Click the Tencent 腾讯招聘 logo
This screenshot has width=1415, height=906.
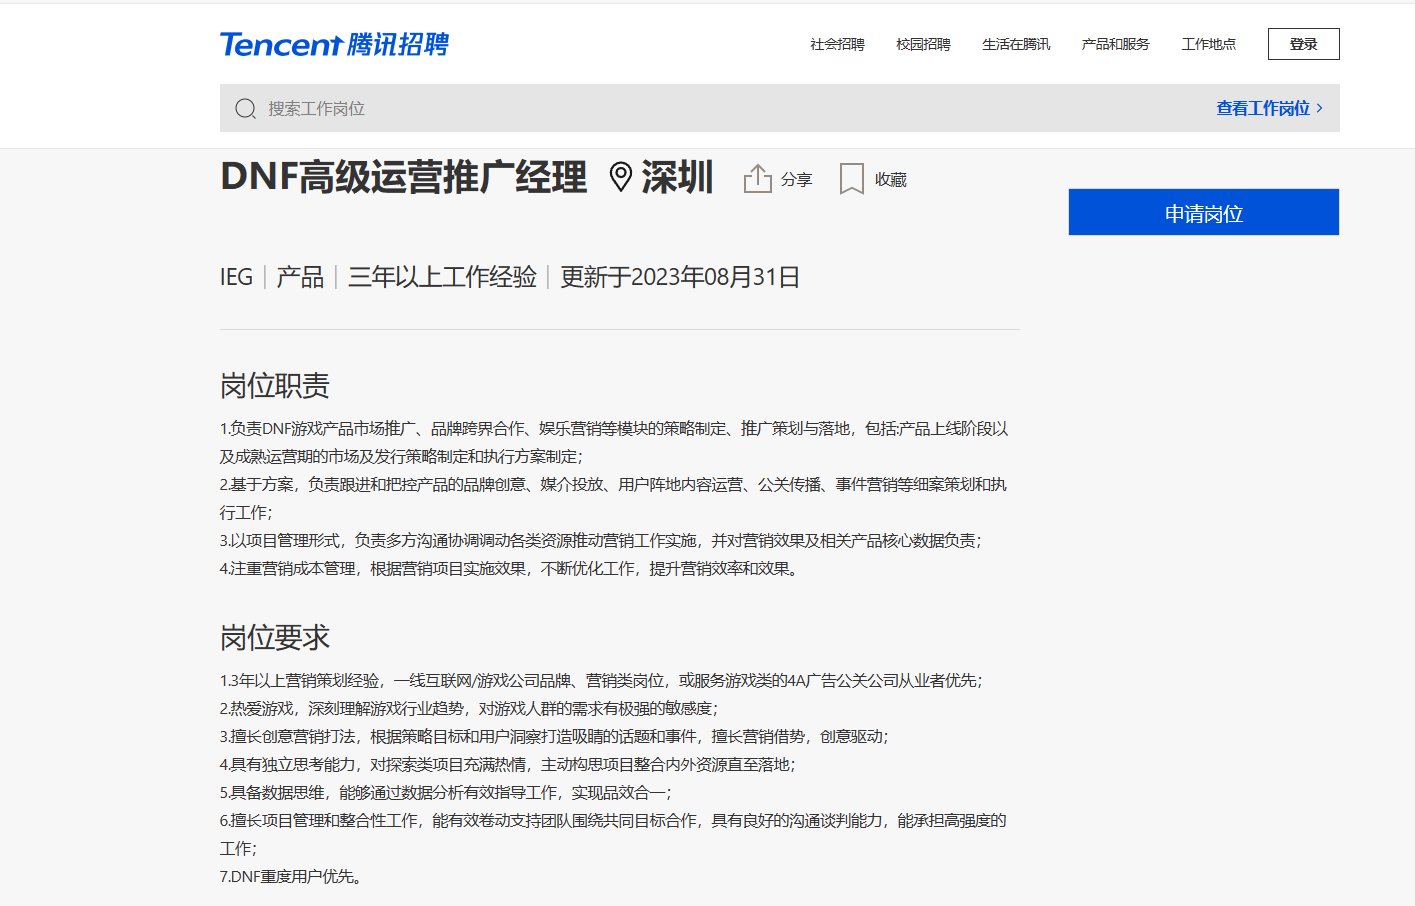[x=334, y=44]
